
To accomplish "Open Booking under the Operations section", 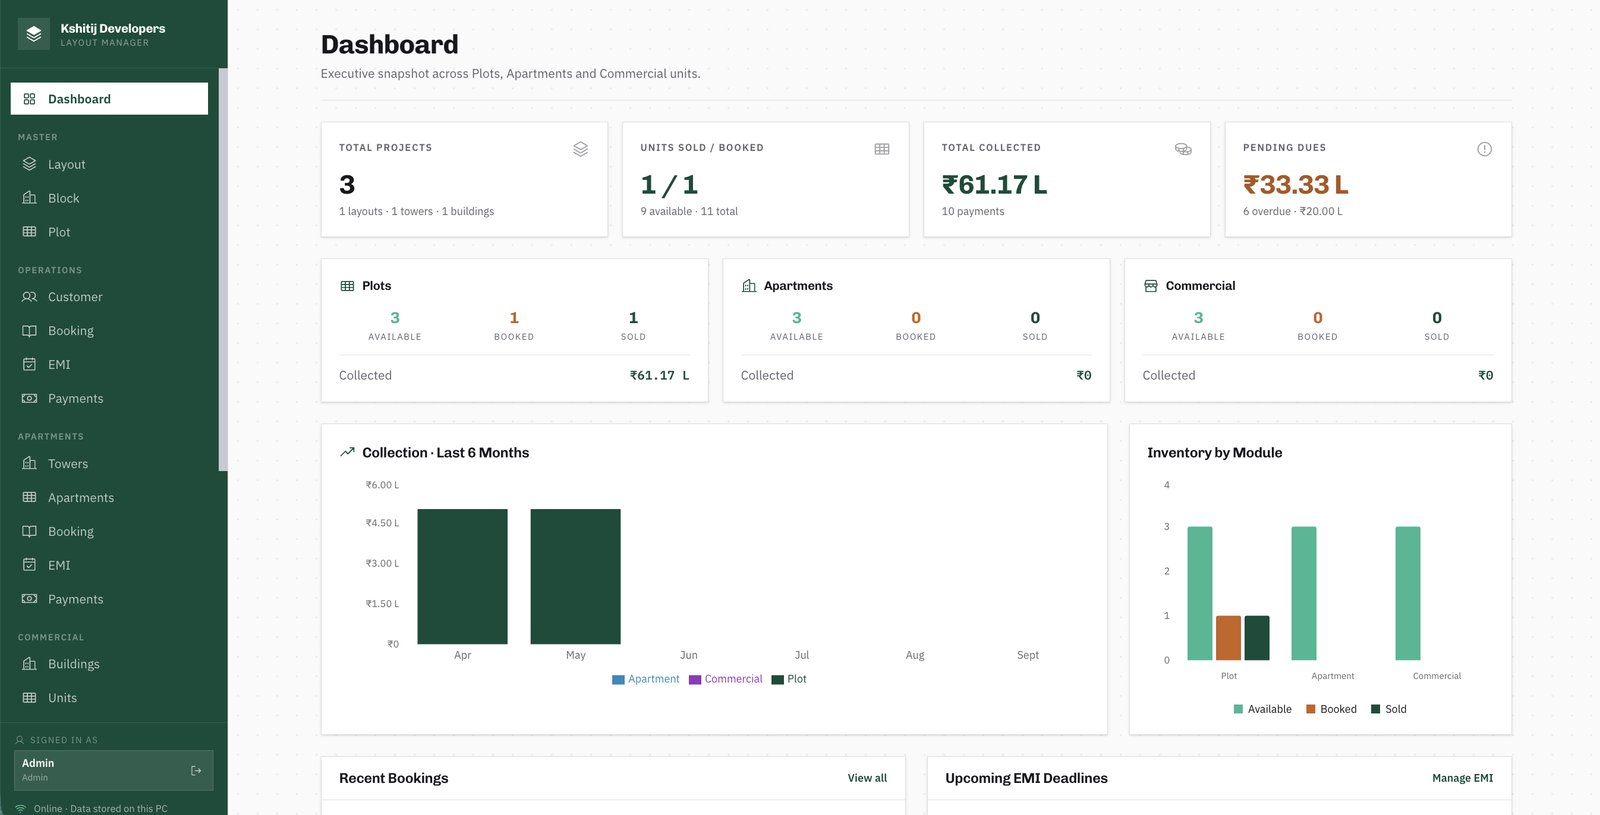I will [109, 331].
